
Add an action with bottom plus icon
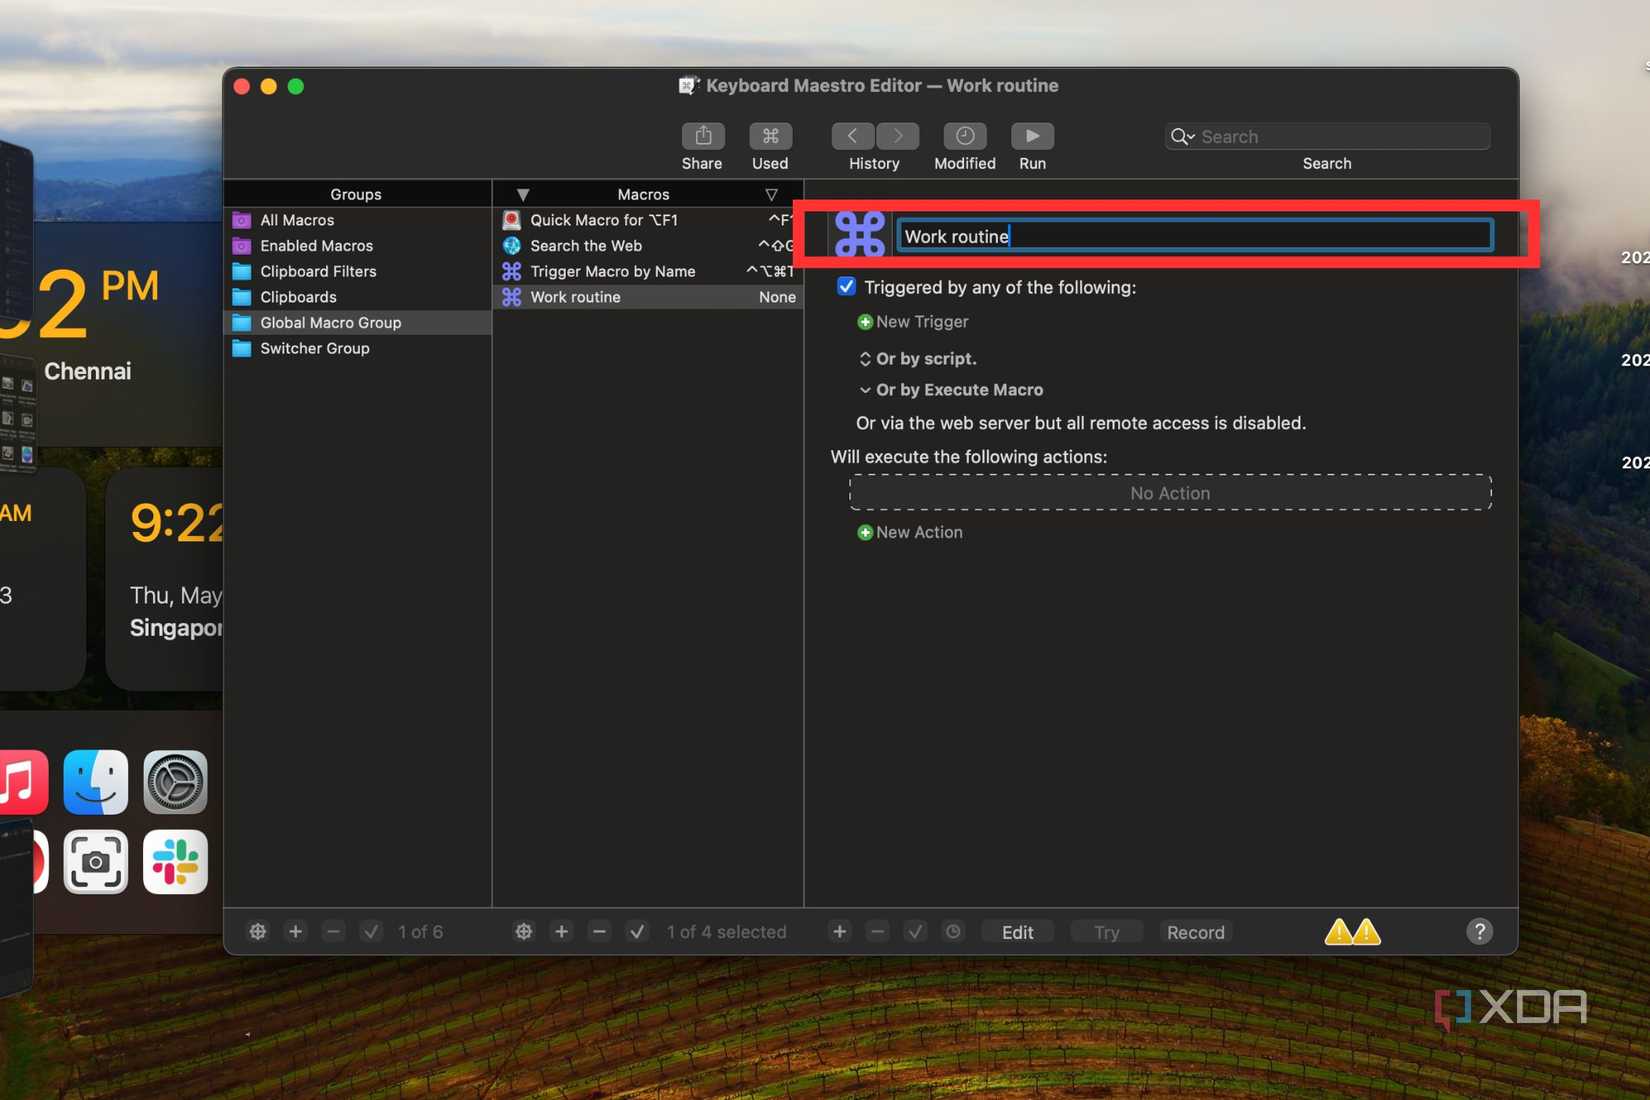[x=839, y=931]
